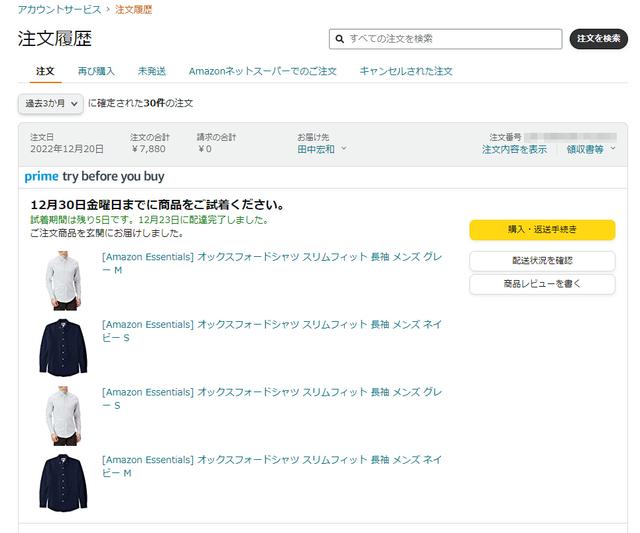Select the 注文 tab
This screenshot has width=640, height=533.
pos(45,71)
